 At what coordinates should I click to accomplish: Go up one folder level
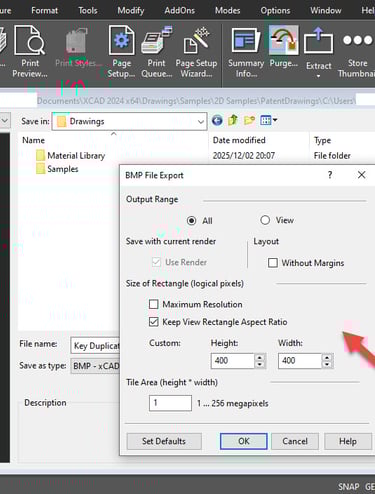[x=233, y=120]
